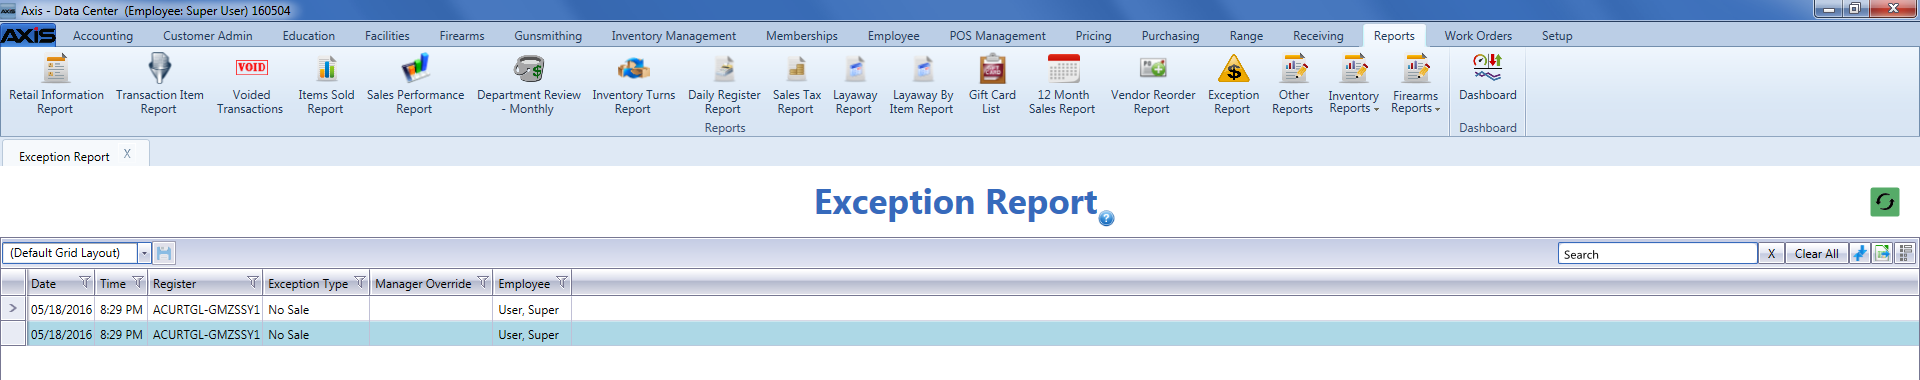The width and height of the screenshot is (1920, 380).
Task: Export grid data with the export icon
Action: tap(1882, 253)
